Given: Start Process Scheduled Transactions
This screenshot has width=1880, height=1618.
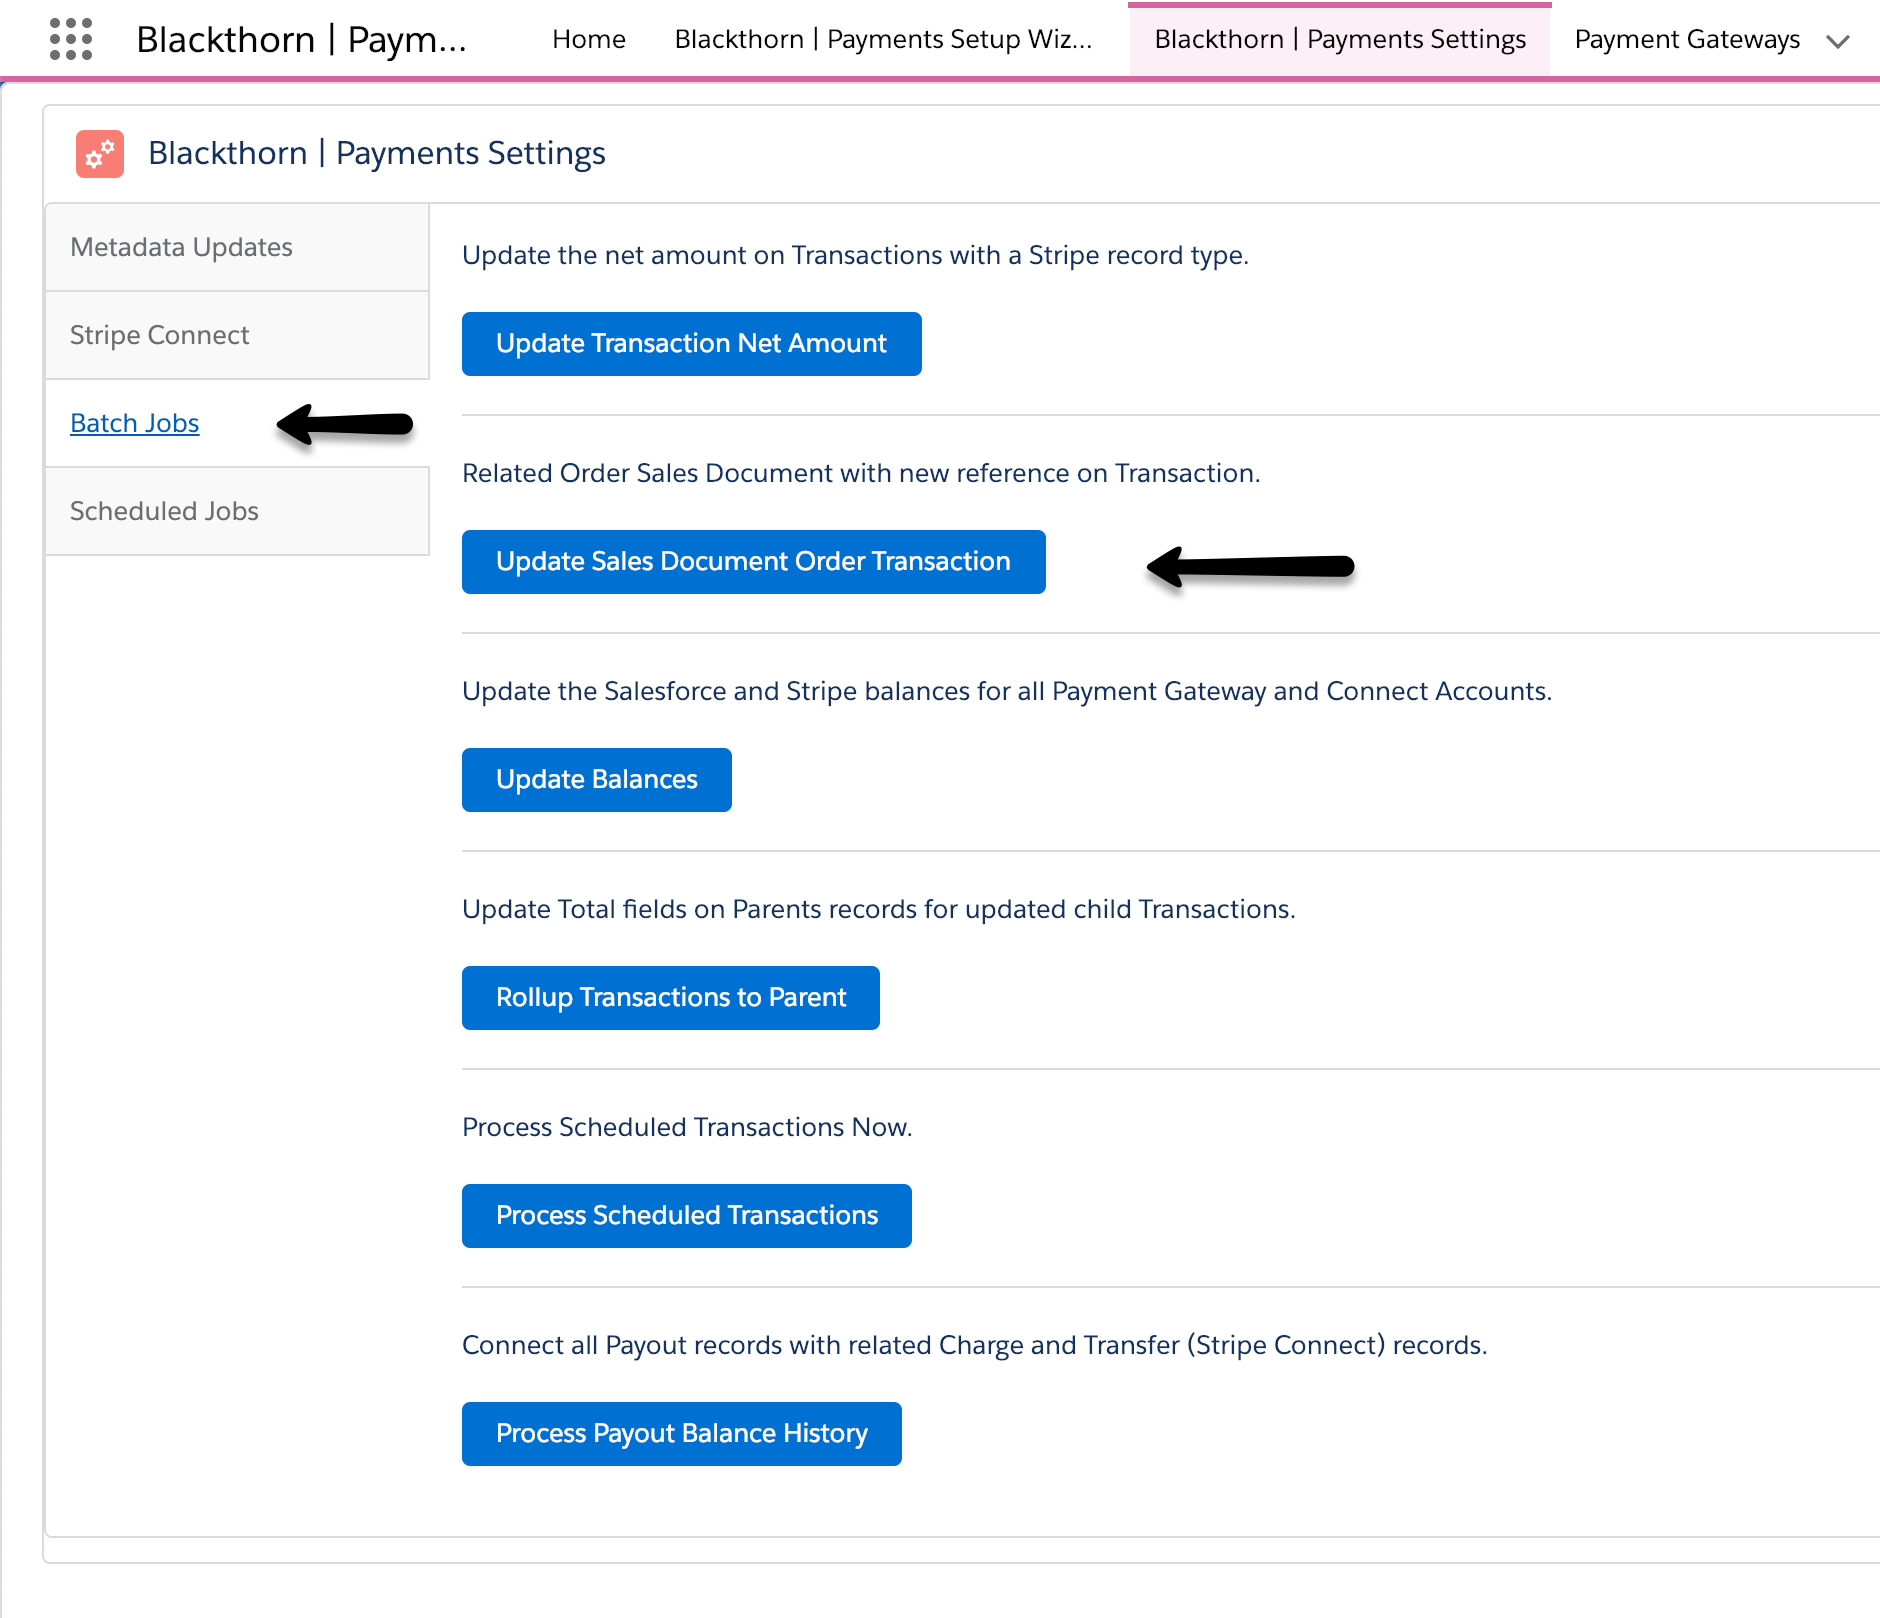Looking at the screenshot, I should [686, 1216].
